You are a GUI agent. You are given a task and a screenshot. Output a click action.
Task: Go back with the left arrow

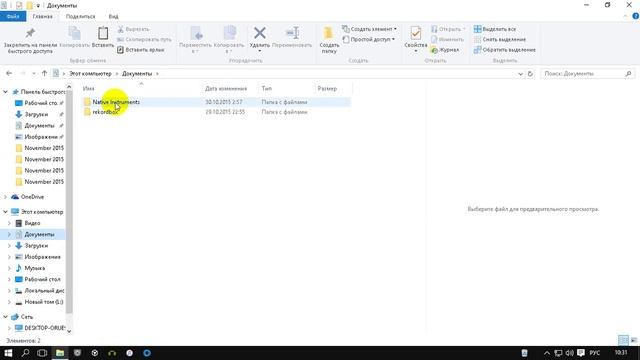click(x=9, y=73)
